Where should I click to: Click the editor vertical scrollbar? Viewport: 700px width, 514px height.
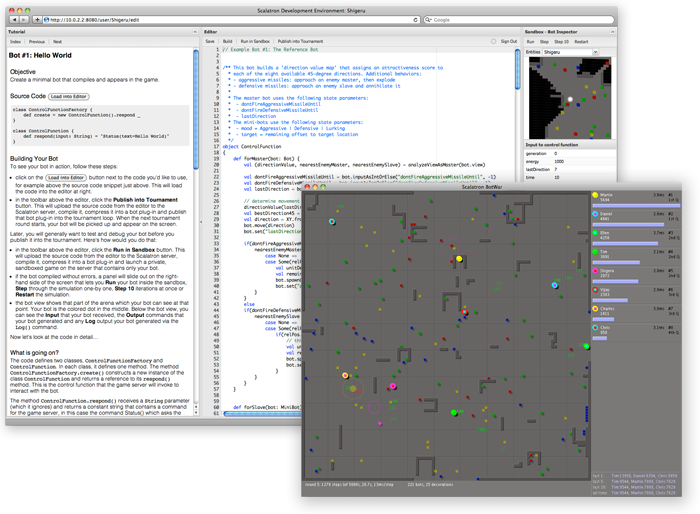[517, 69]
